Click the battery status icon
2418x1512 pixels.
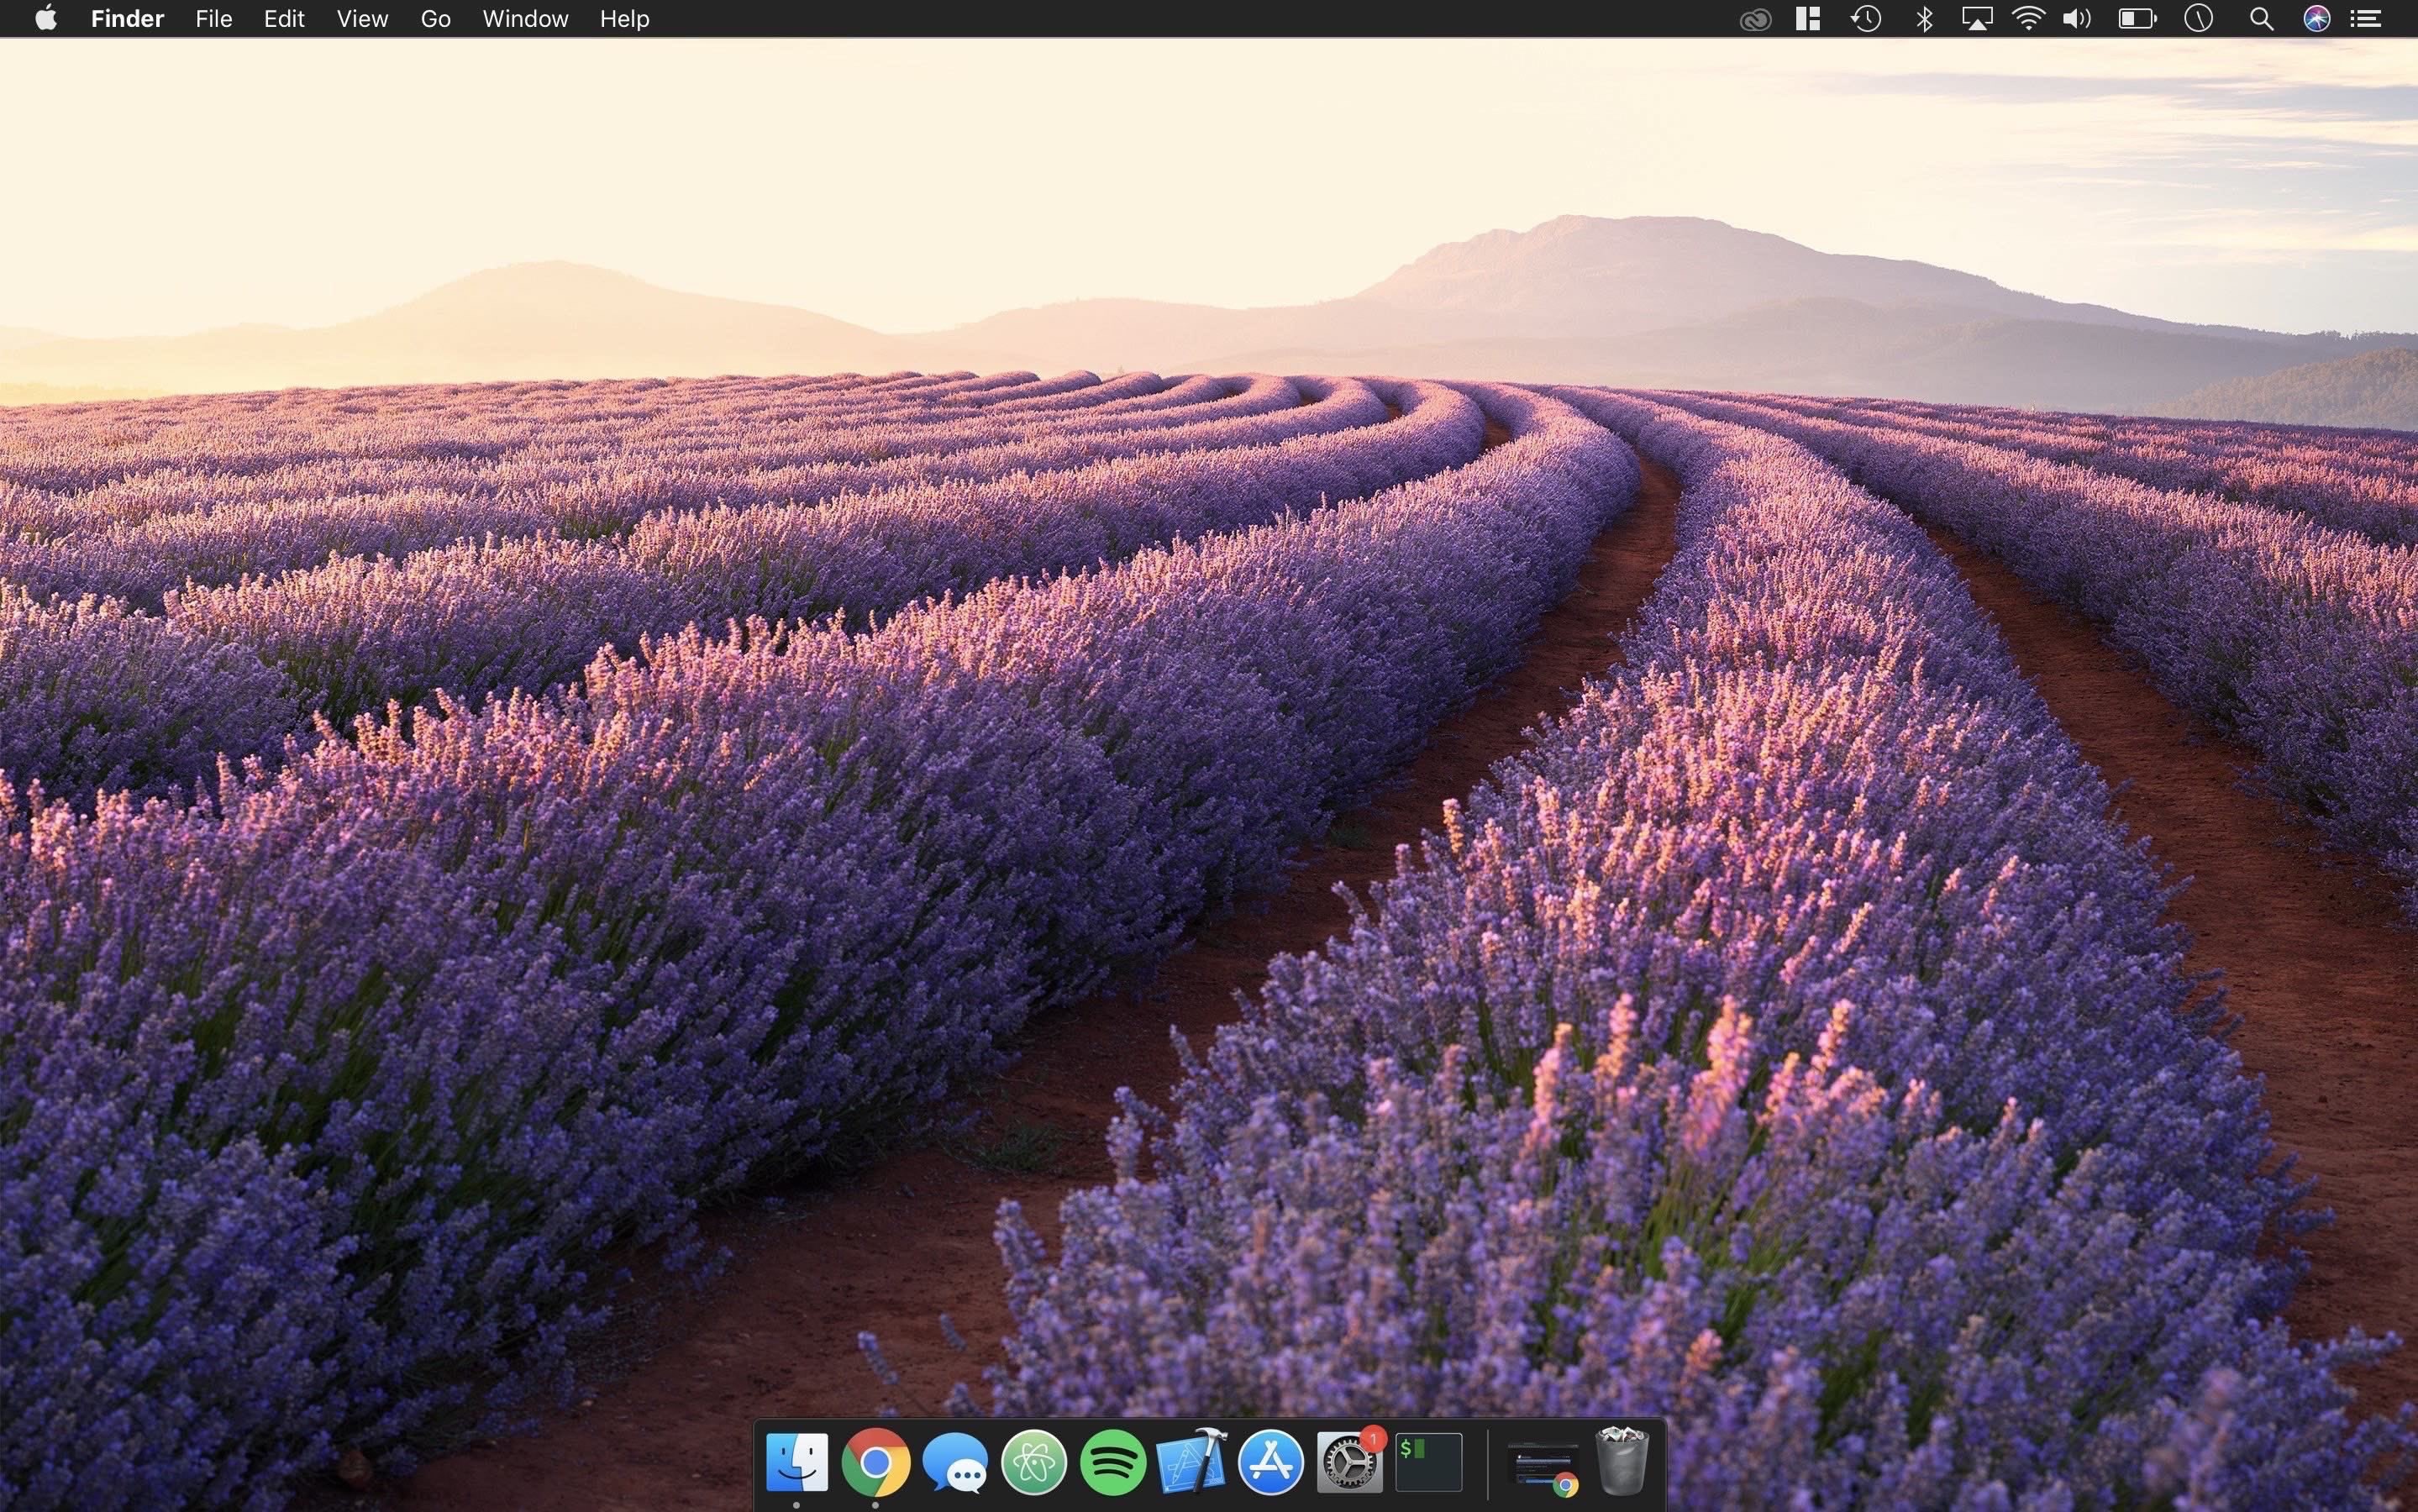[x=2136, y=19]
